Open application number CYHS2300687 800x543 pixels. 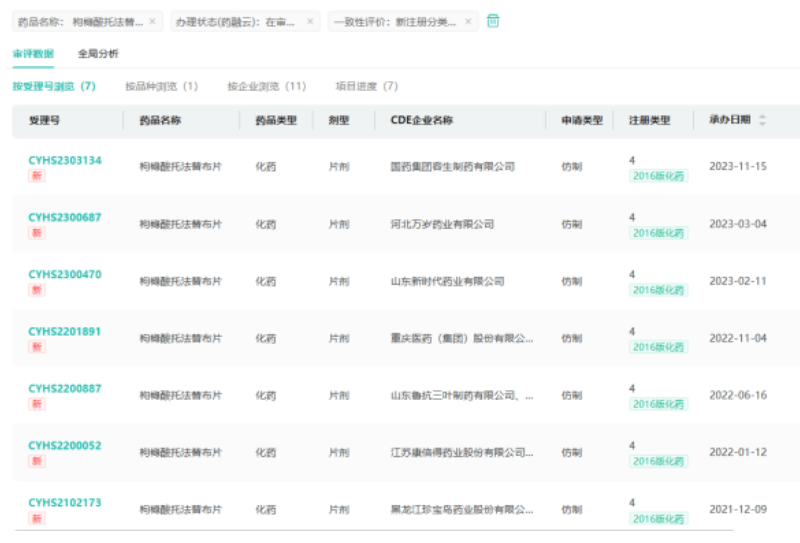[x=65, y=217]
